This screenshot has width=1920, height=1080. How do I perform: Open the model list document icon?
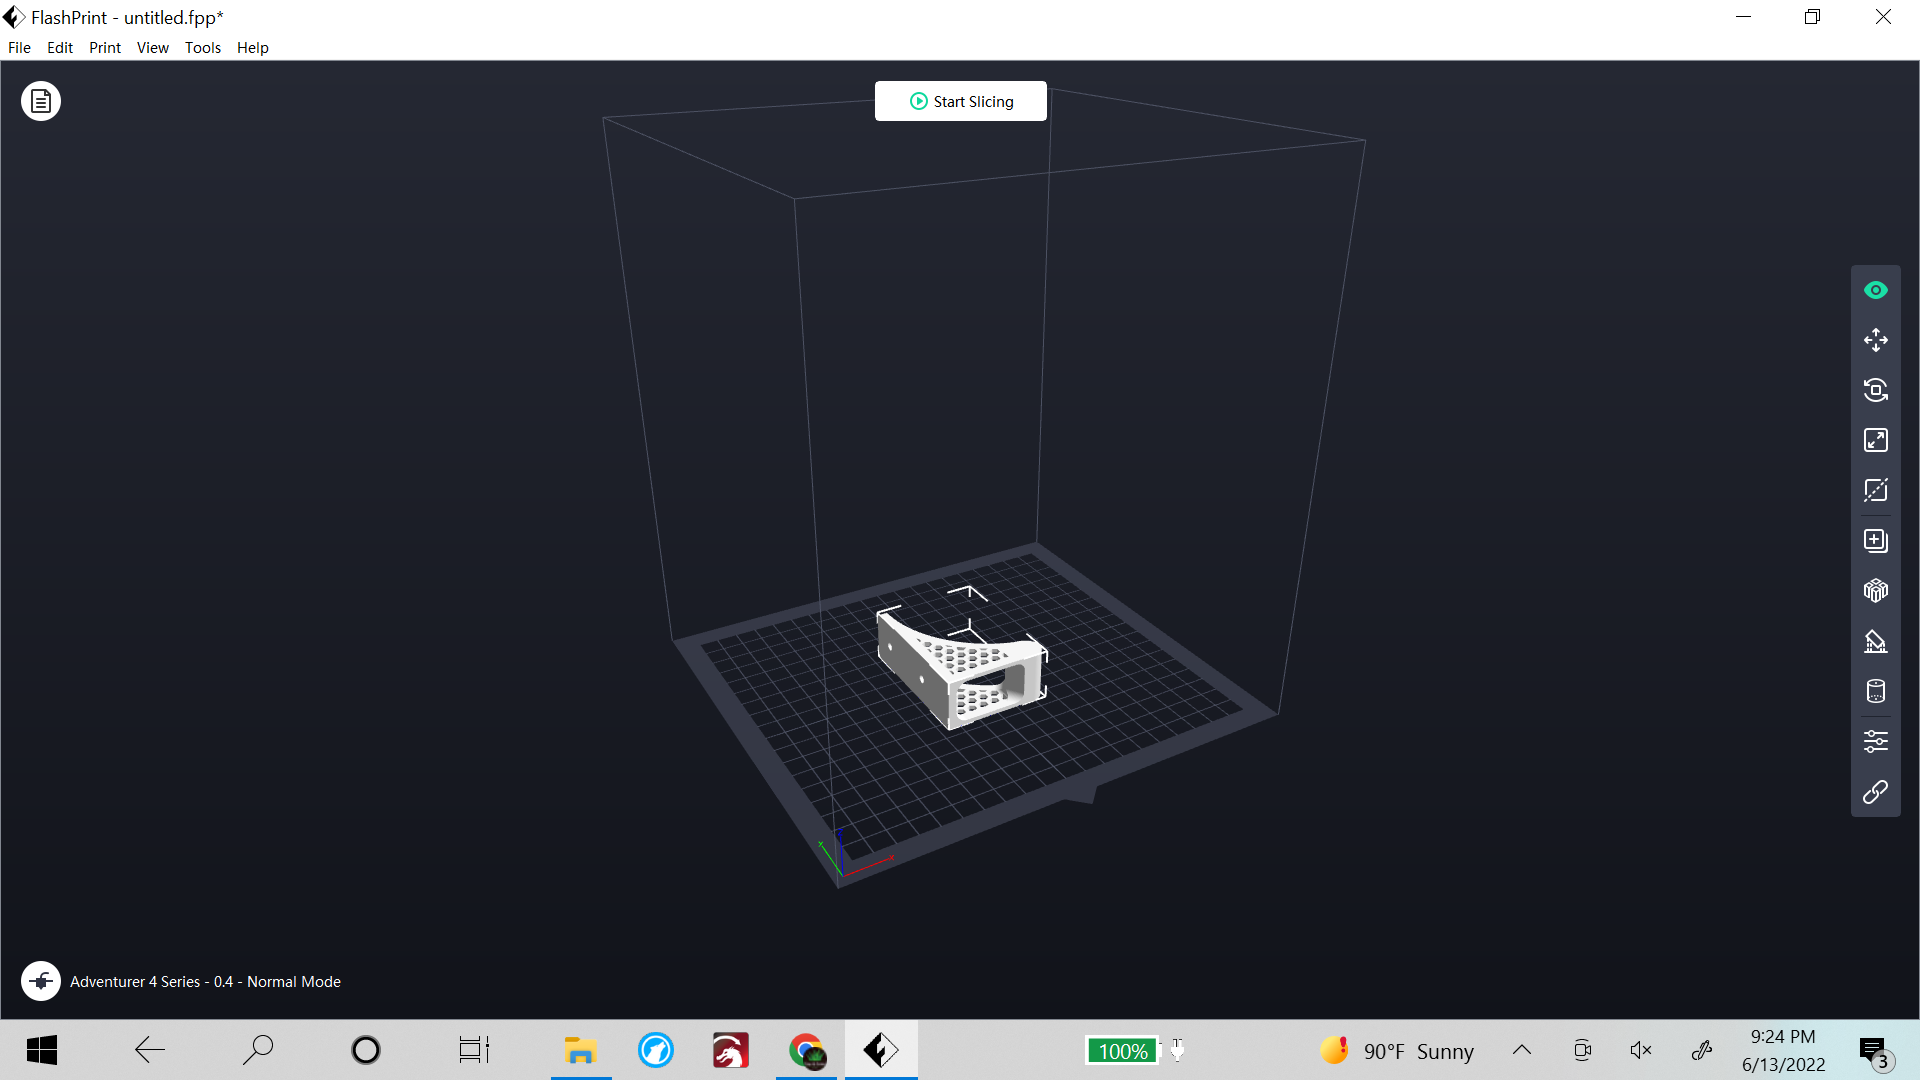pyautogui.click(x=41, y=101)
